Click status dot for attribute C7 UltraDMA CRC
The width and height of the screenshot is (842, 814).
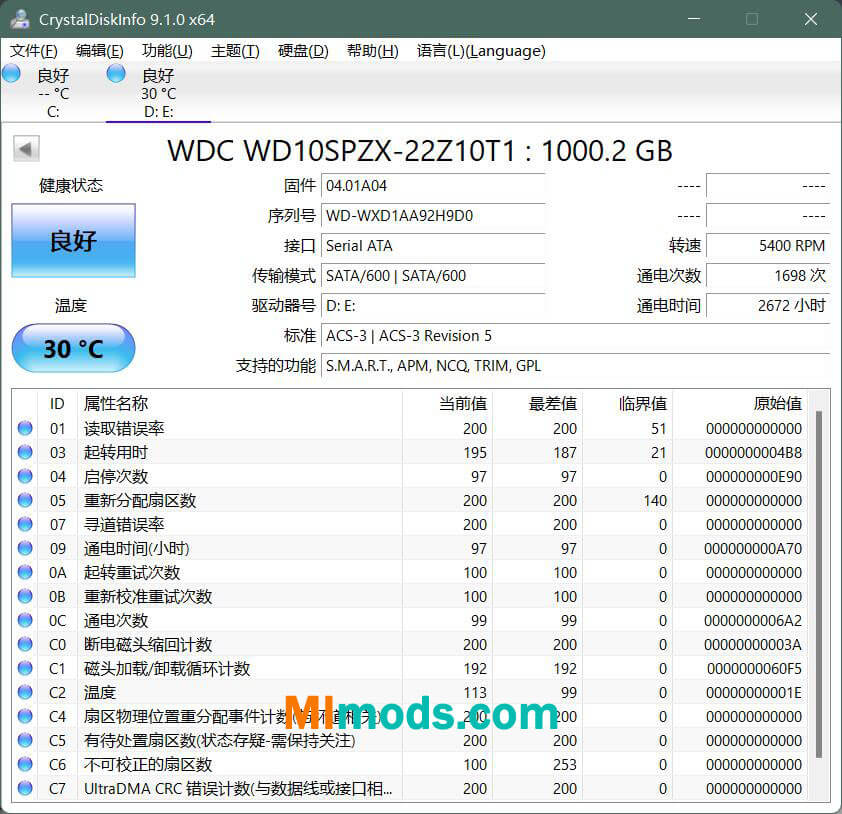pyautogui.click(x=25, y=788)
